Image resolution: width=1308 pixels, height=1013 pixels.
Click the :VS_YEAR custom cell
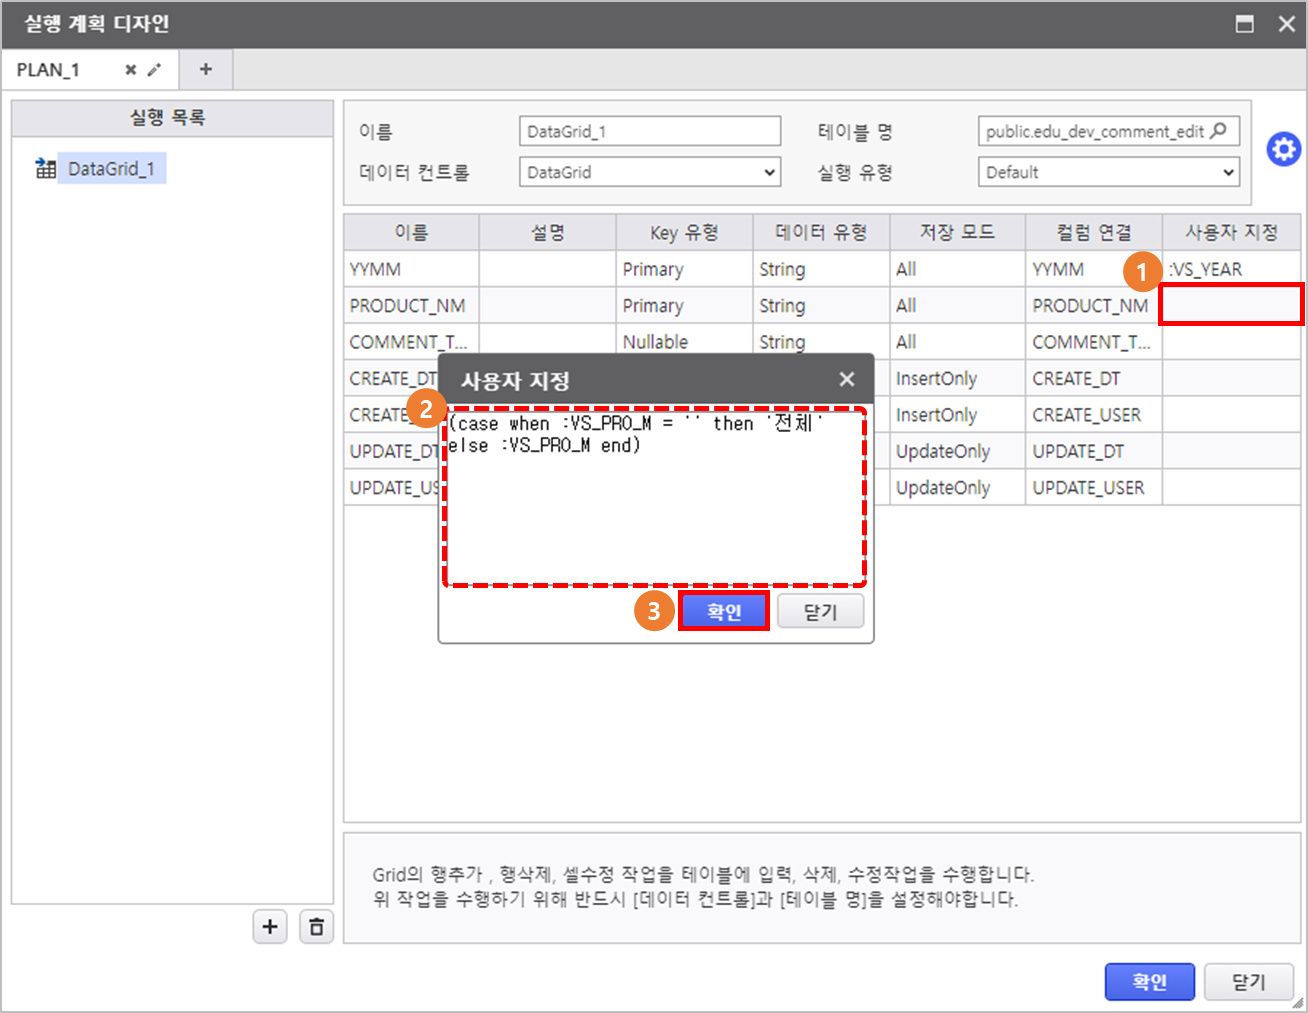tap(1232, 269)
